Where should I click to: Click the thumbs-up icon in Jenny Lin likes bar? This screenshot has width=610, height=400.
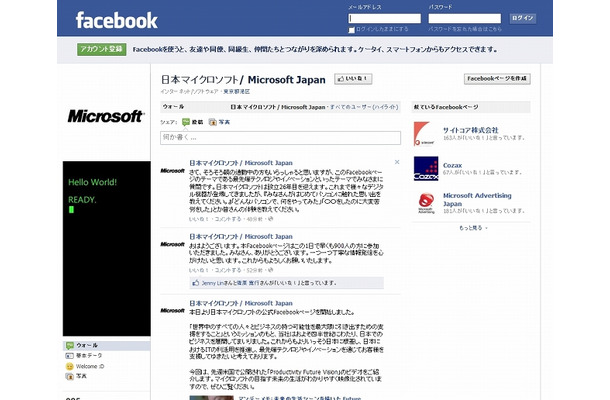coord(196,283)
